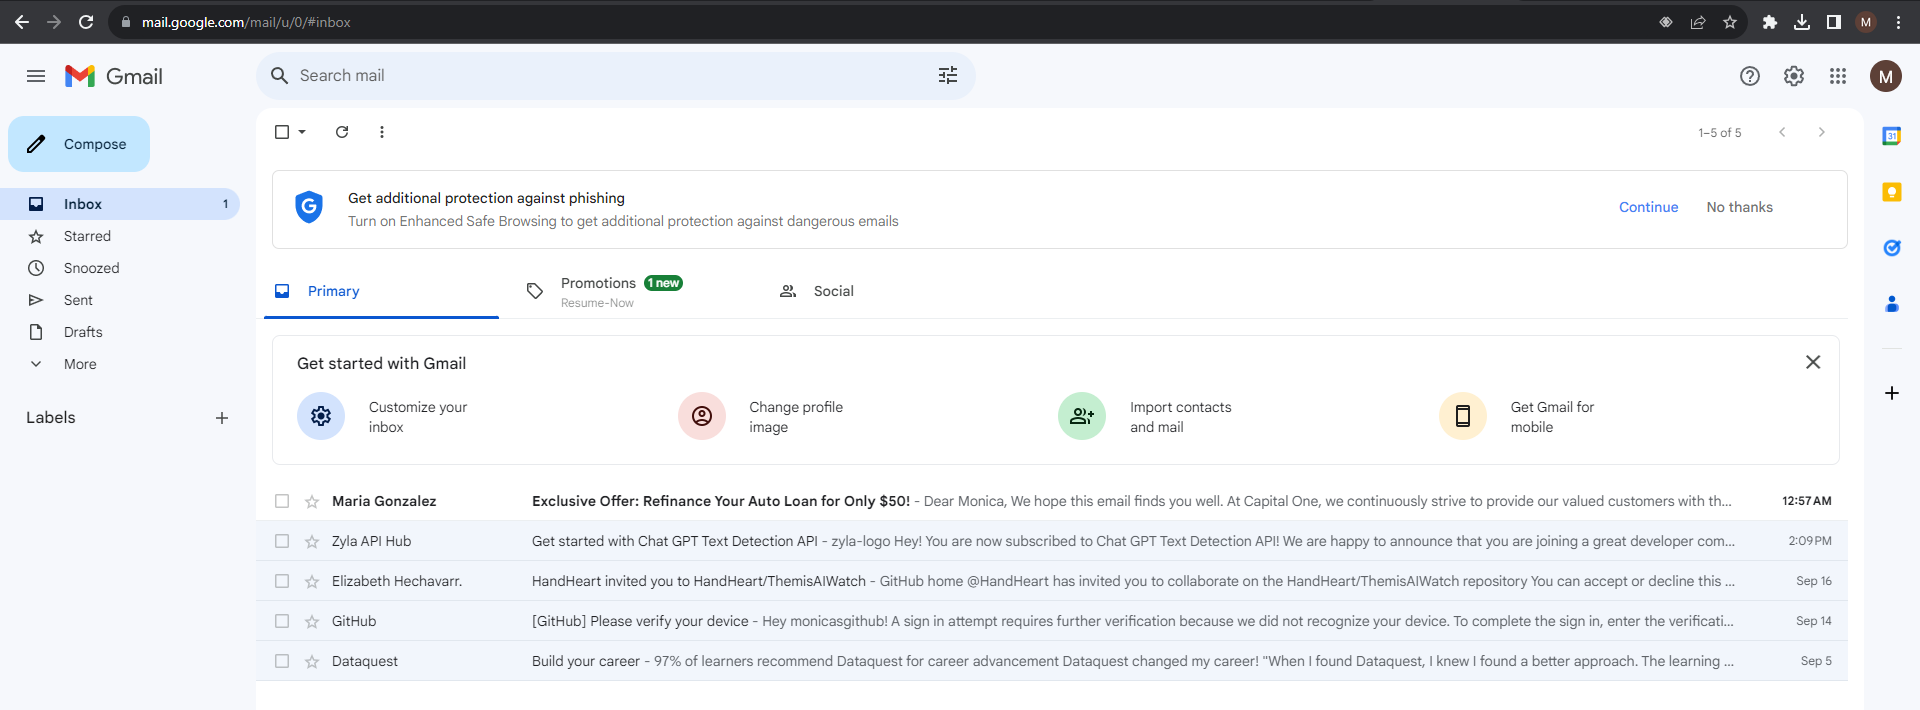
Task: Star the Maria Gonzalez email
Action: pyautogui.click(x=312, y=501)
